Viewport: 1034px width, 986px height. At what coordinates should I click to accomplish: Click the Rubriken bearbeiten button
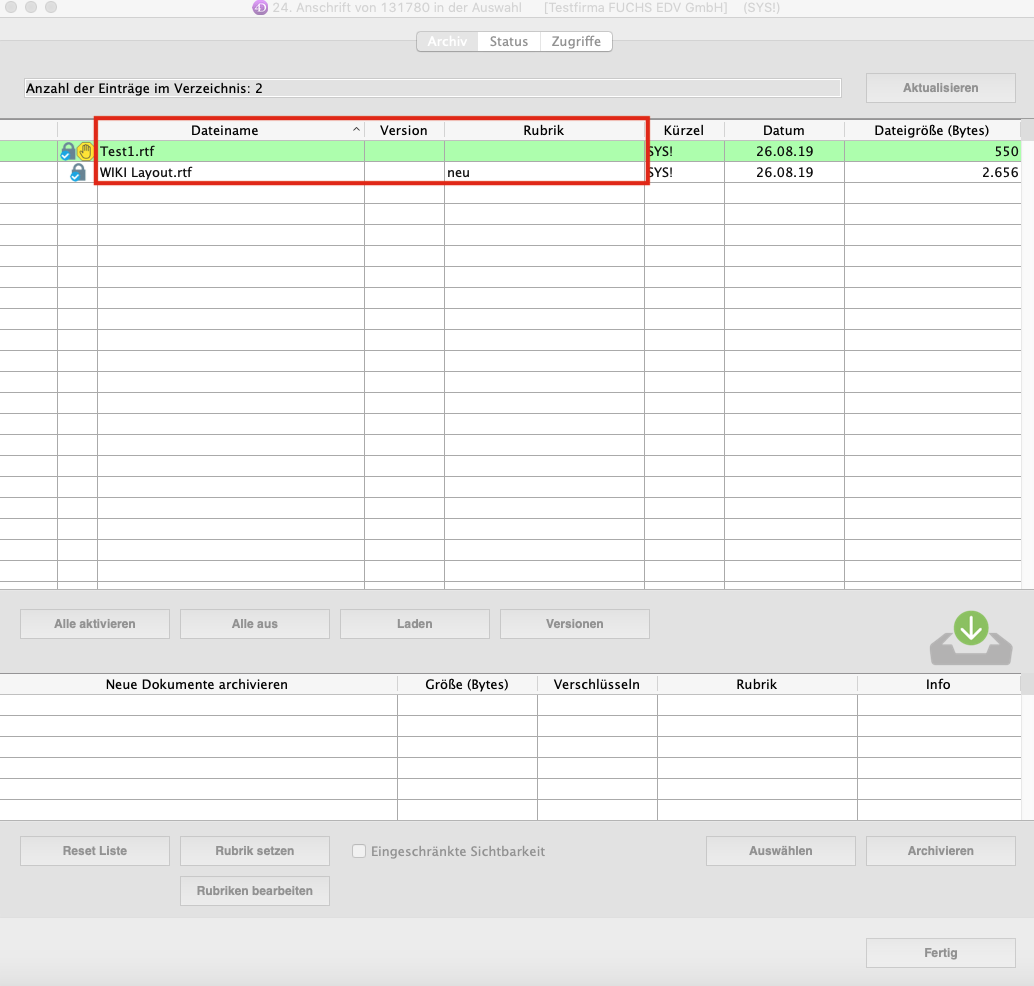tap(255, 891)
